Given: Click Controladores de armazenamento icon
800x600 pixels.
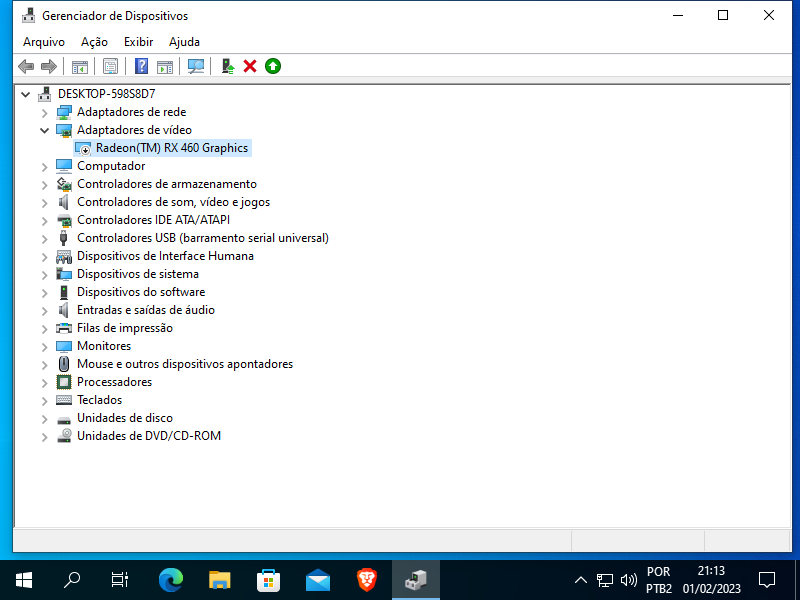Looking at the screenshot, I should coord(64,184).
